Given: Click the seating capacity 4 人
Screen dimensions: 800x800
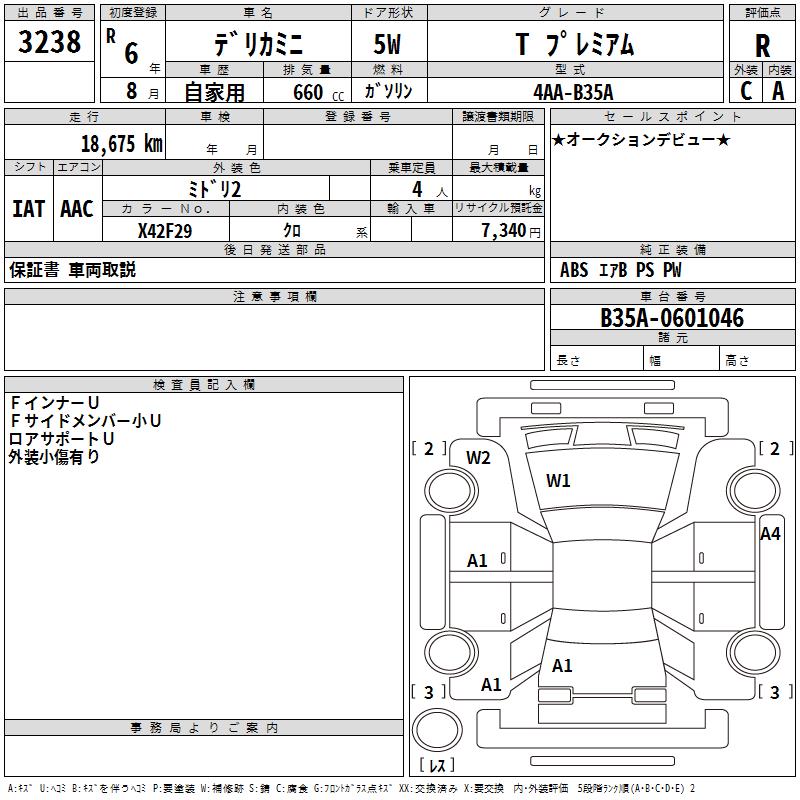Looking at the screenshot, I should pyautogui.click(x=430, y=190).
